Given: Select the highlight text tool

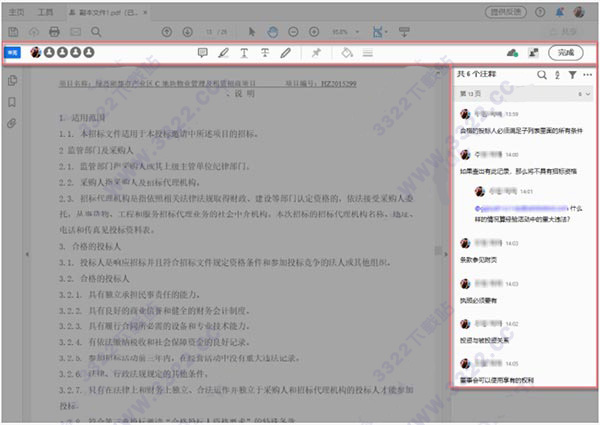Looking at the screenshot, I should point(223,53).
